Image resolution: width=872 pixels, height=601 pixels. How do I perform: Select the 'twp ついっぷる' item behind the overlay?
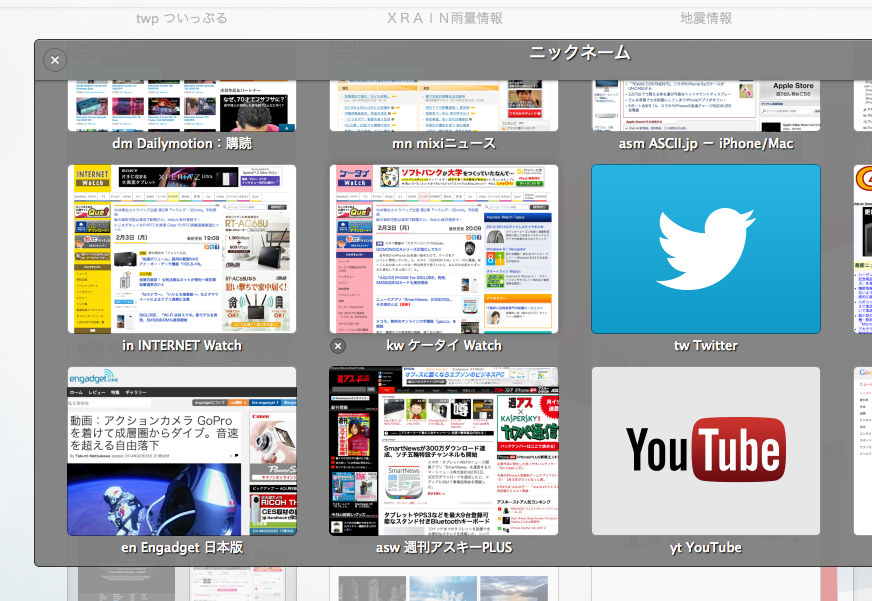click(x=182, y=18)
